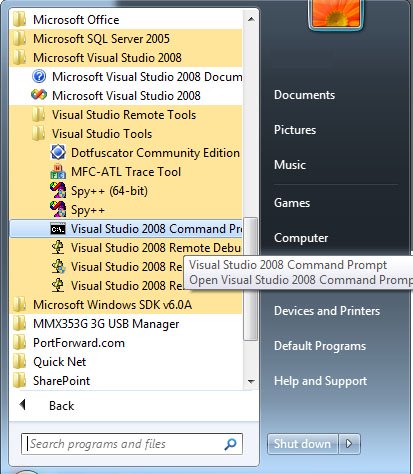Open Microsoft Visual Studio 2008 Documentation help icon
This screenshot has width=413, height=474.
click(x=39, y=77)
